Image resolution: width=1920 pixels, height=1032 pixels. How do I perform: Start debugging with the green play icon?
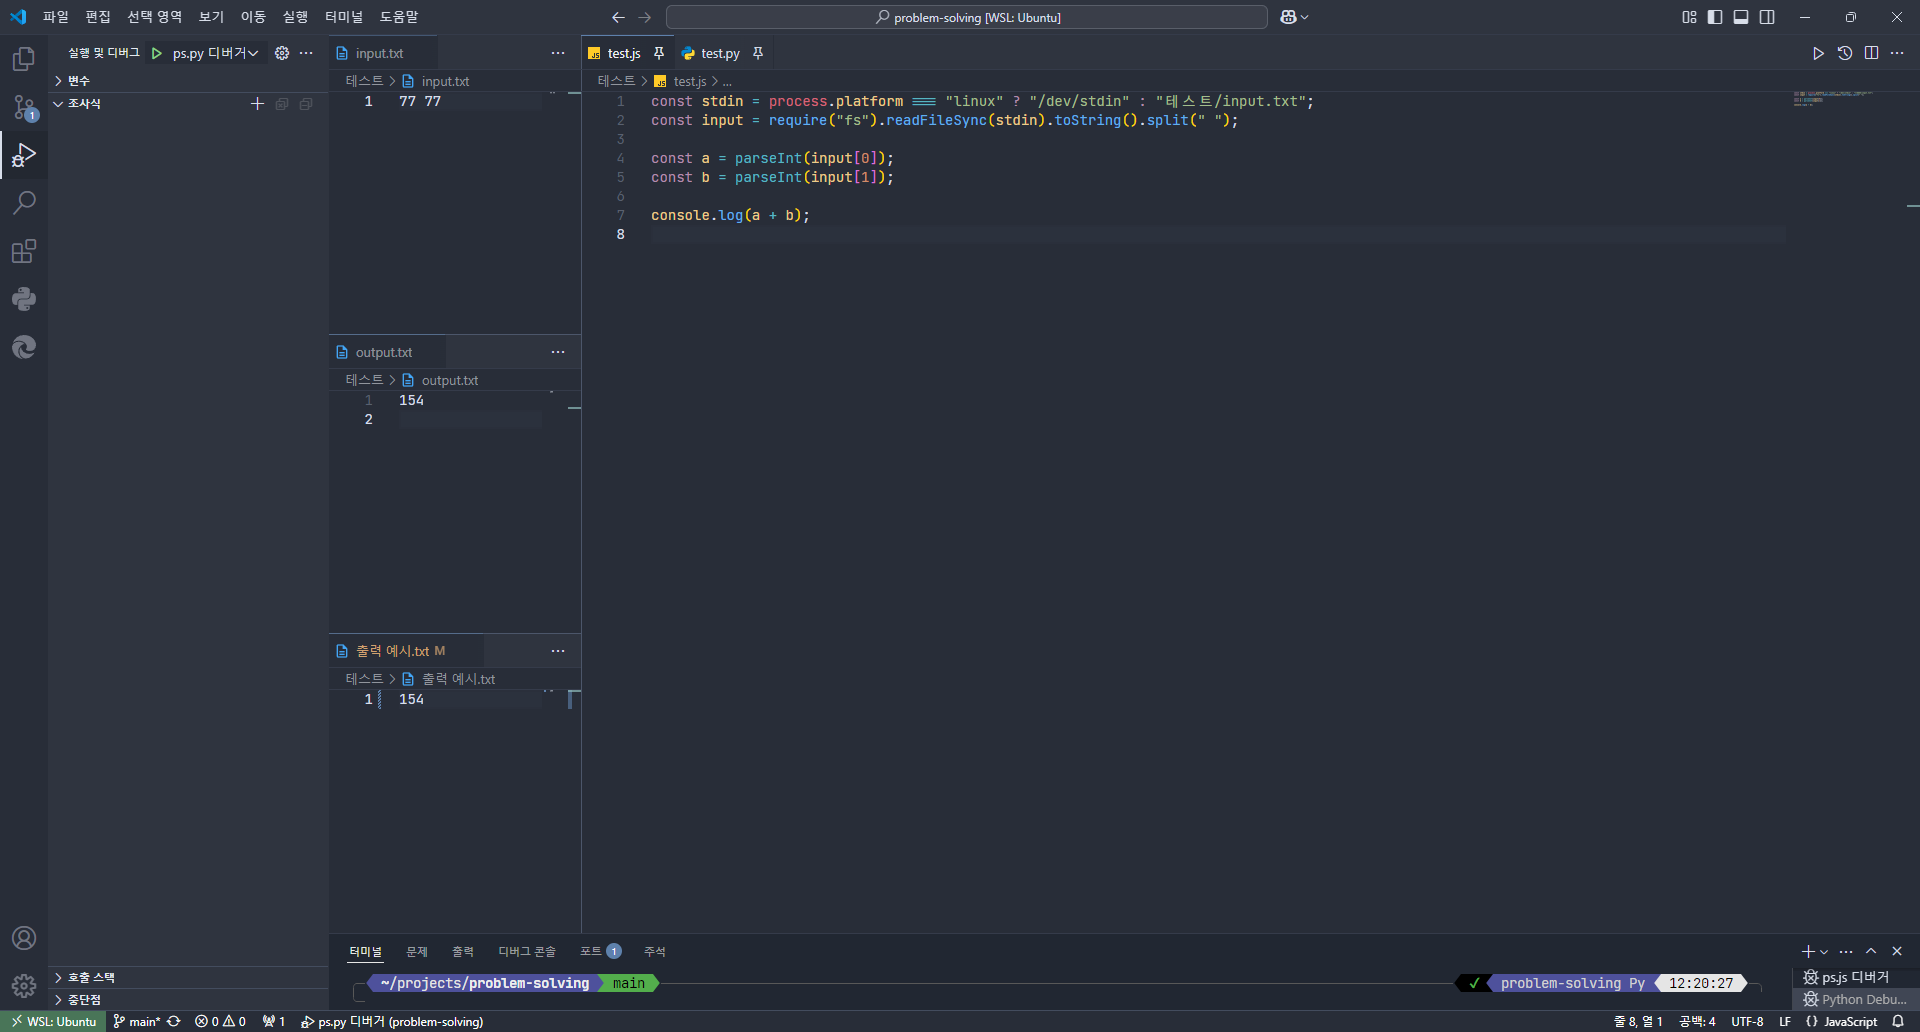coord(157,53)
